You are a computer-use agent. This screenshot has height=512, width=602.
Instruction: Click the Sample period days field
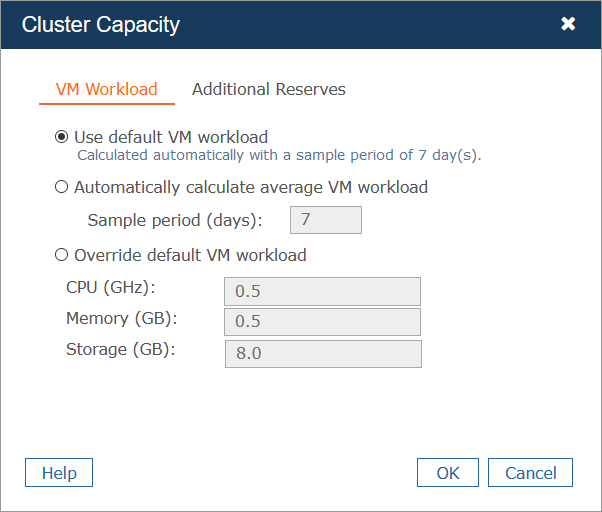coord(326,220)
